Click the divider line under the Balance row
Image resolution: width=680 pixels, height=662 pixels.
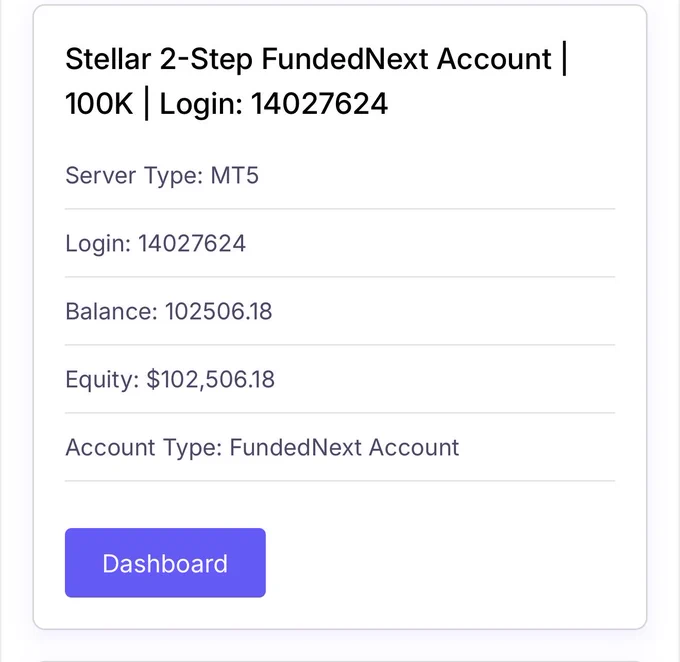[x=340, y=345]
